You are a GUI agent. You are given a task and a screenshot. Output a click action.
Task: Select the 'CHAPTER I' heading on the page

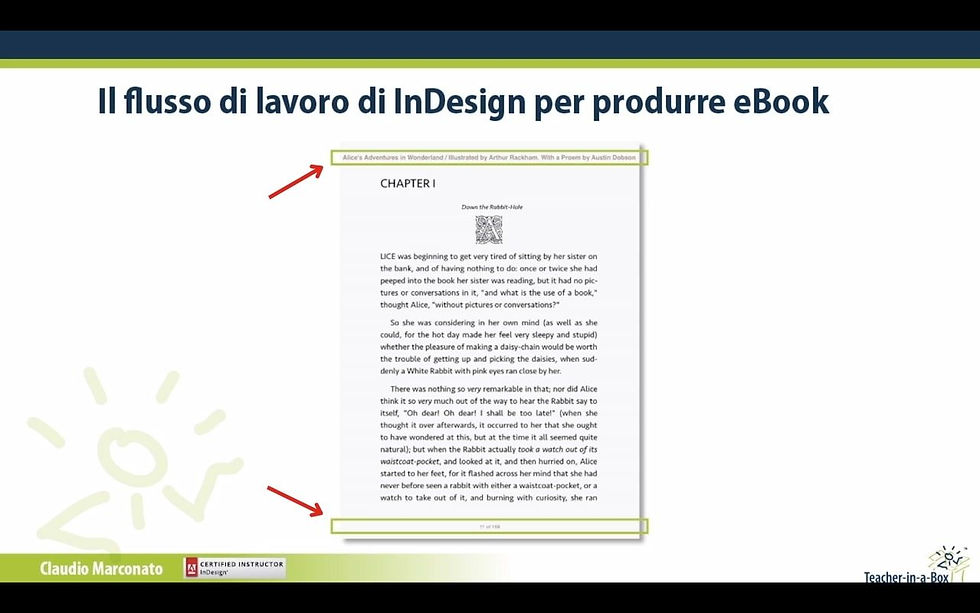point(408,184)
